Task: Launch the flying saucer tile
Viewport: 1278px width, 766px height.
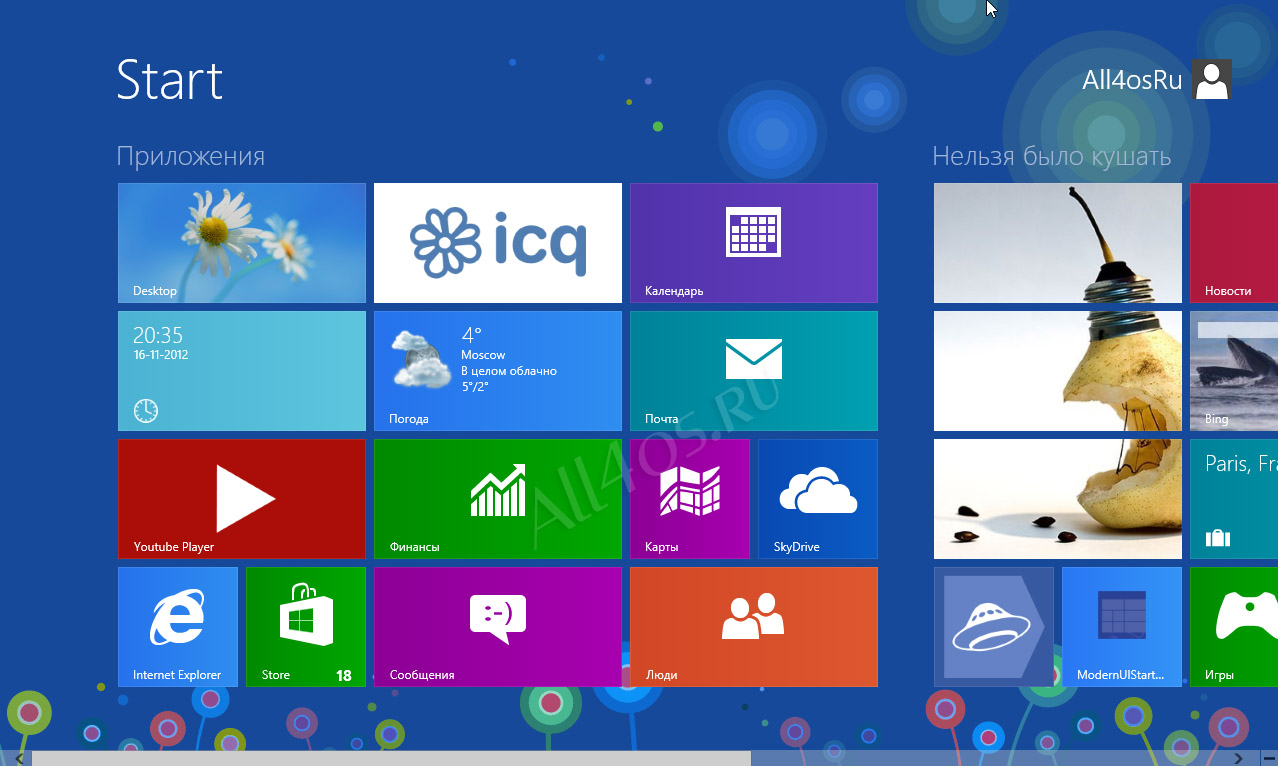Action: [x=994, y=627]
